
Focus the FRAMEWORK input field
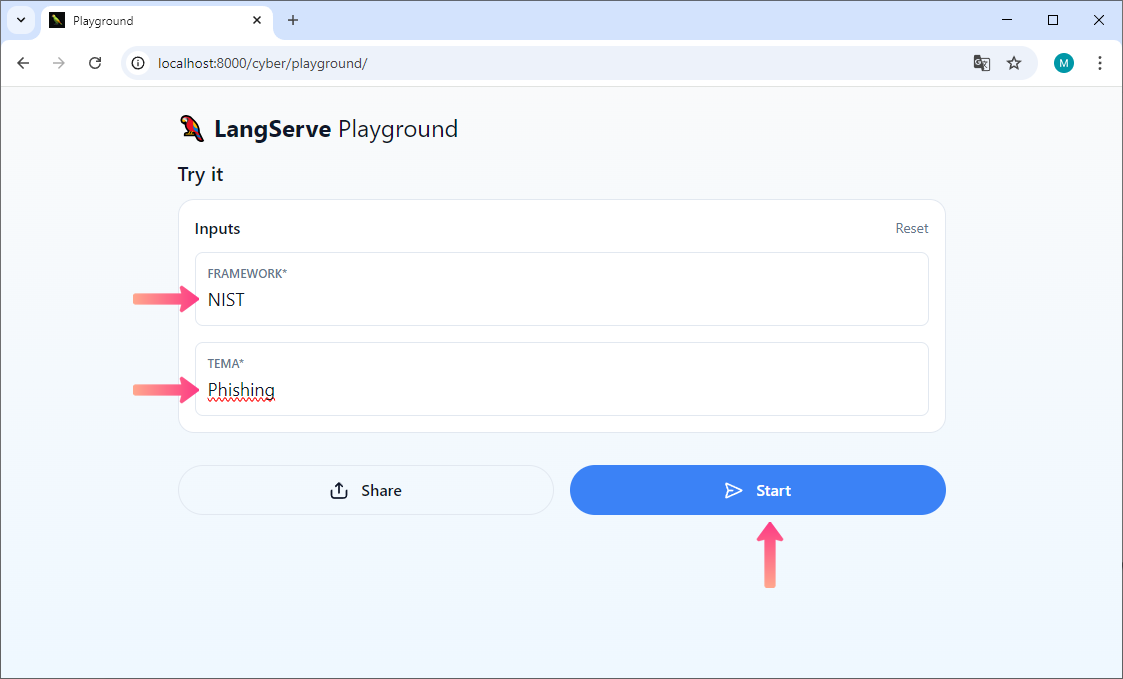pyautogui.click(x=562, y=289)
